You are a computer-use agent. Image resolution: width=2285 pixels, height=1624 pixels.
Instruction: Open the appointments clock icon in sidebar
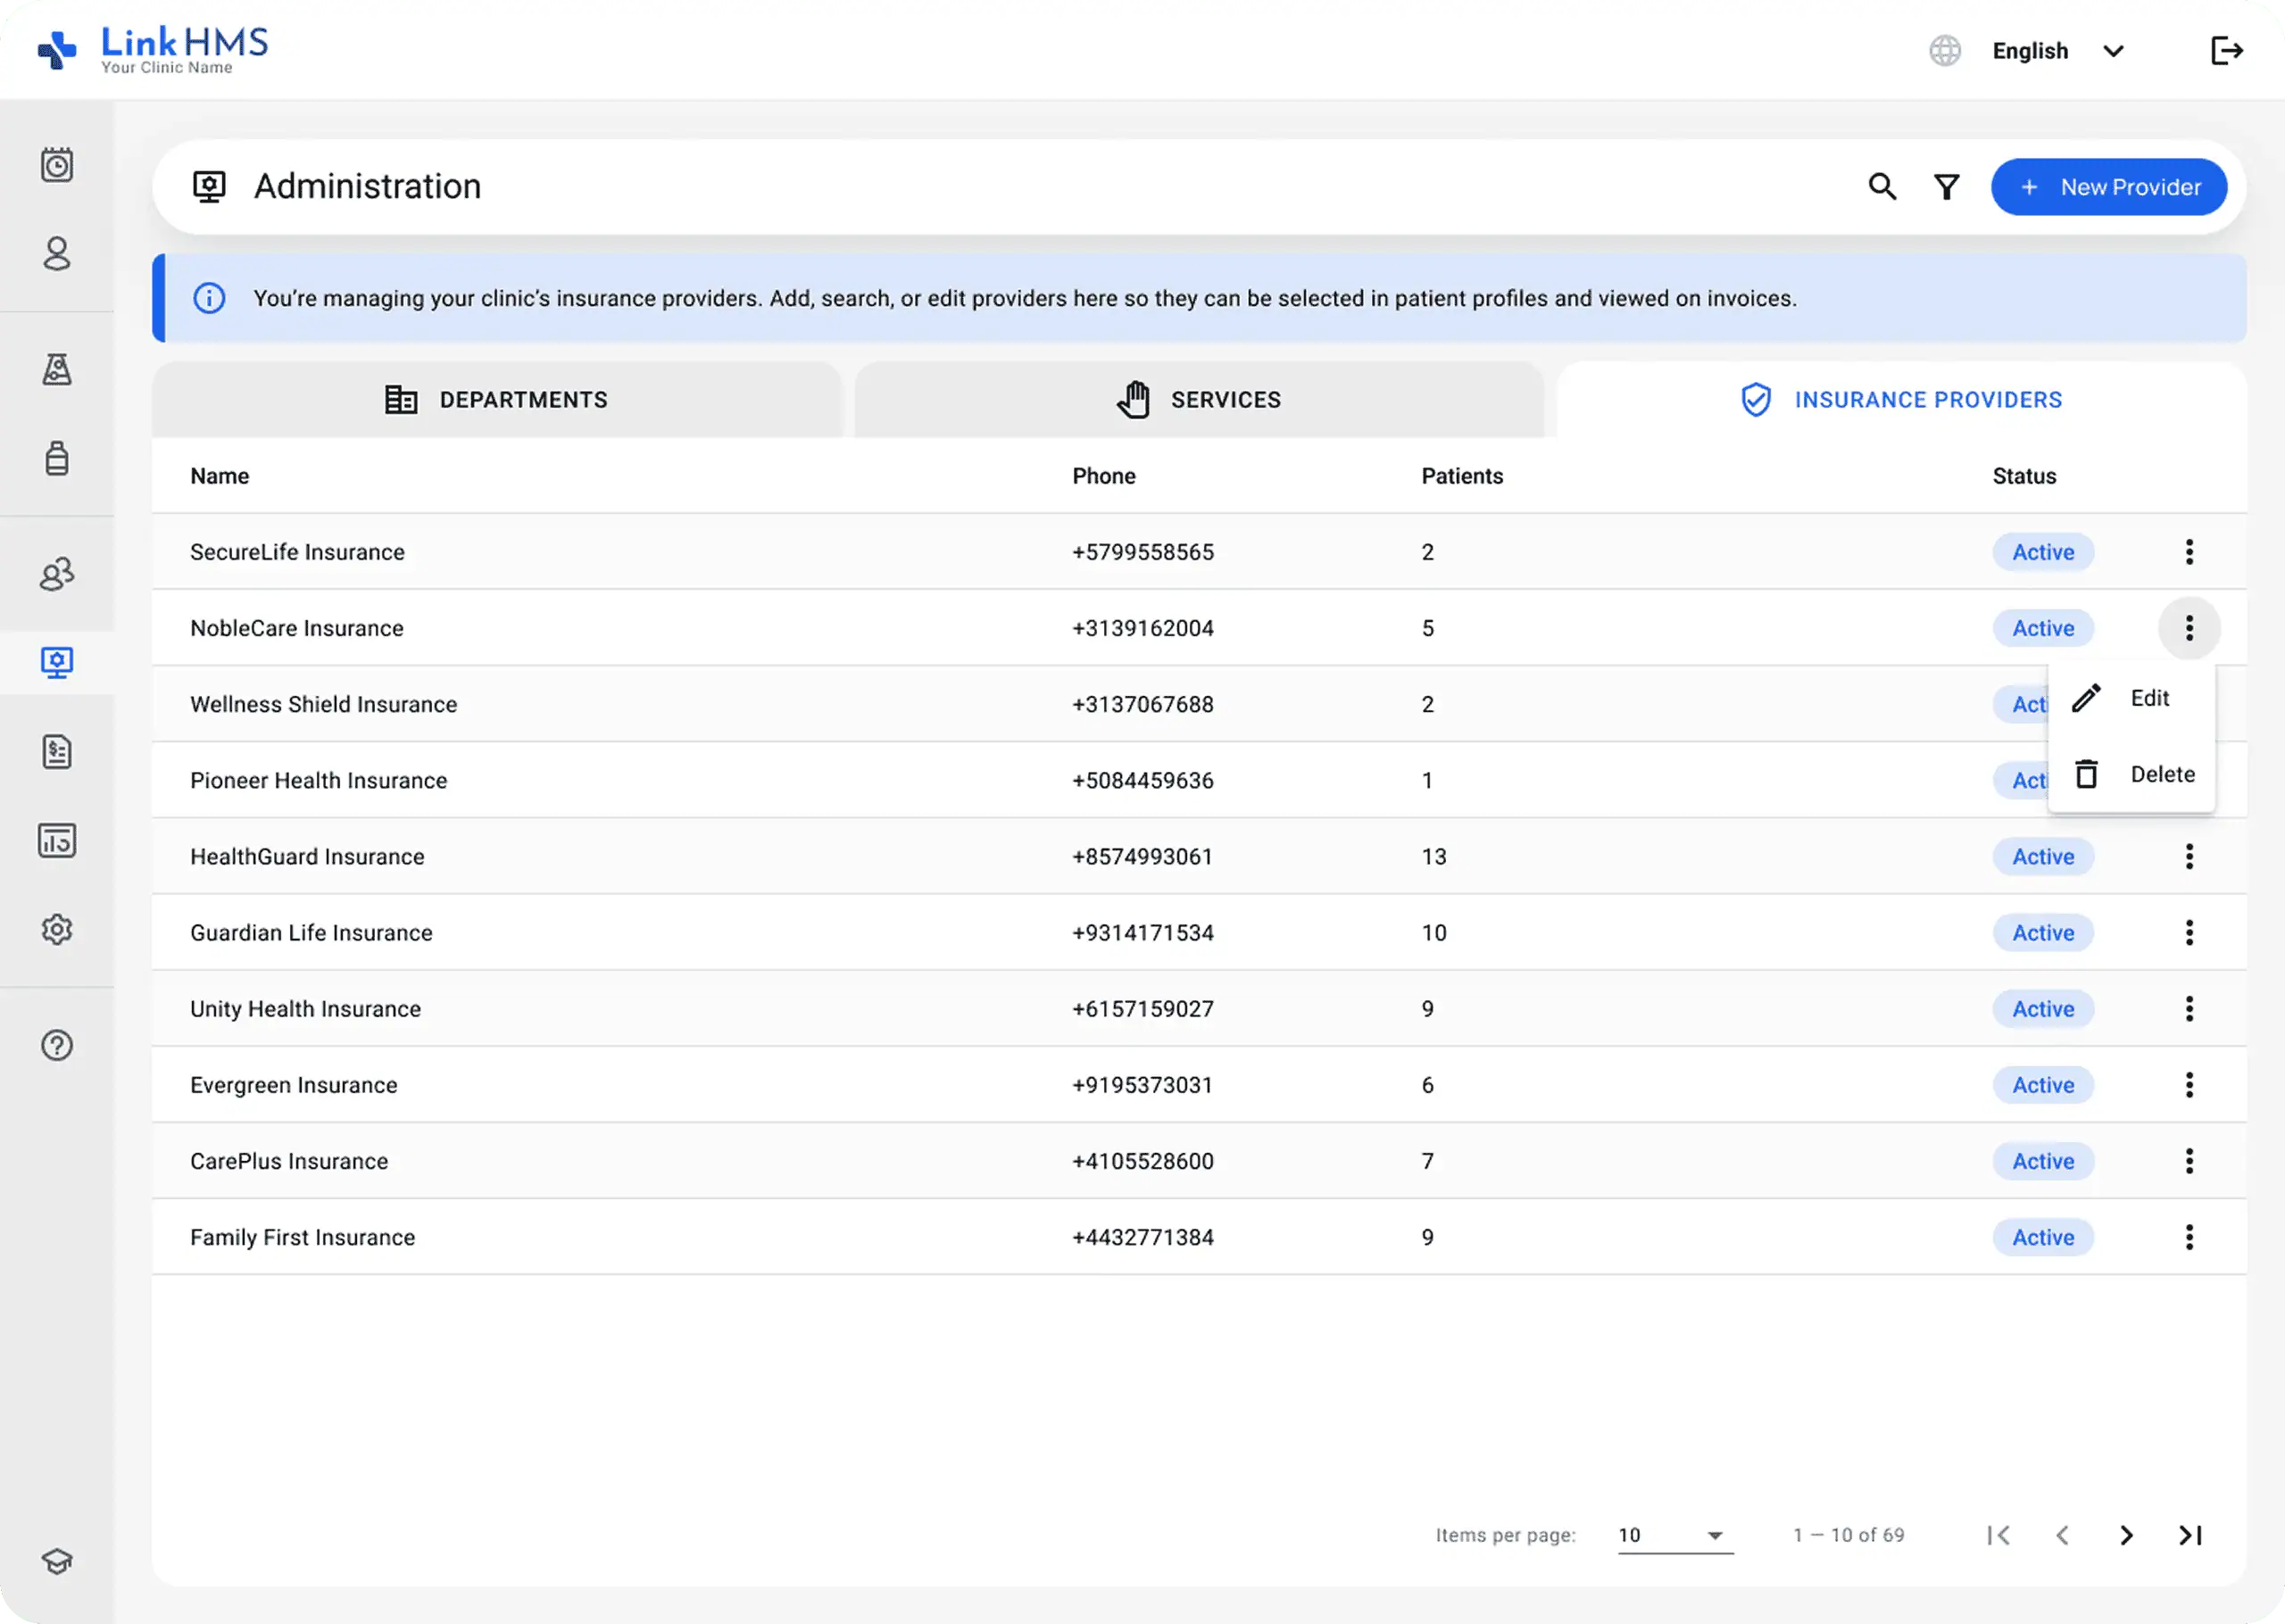tap(57, 165)
